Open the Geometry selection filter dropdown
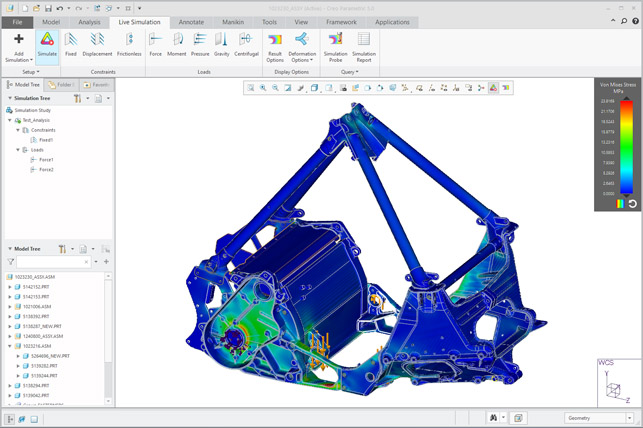Viewport: 643px width, 428px height. click(599, 418)
